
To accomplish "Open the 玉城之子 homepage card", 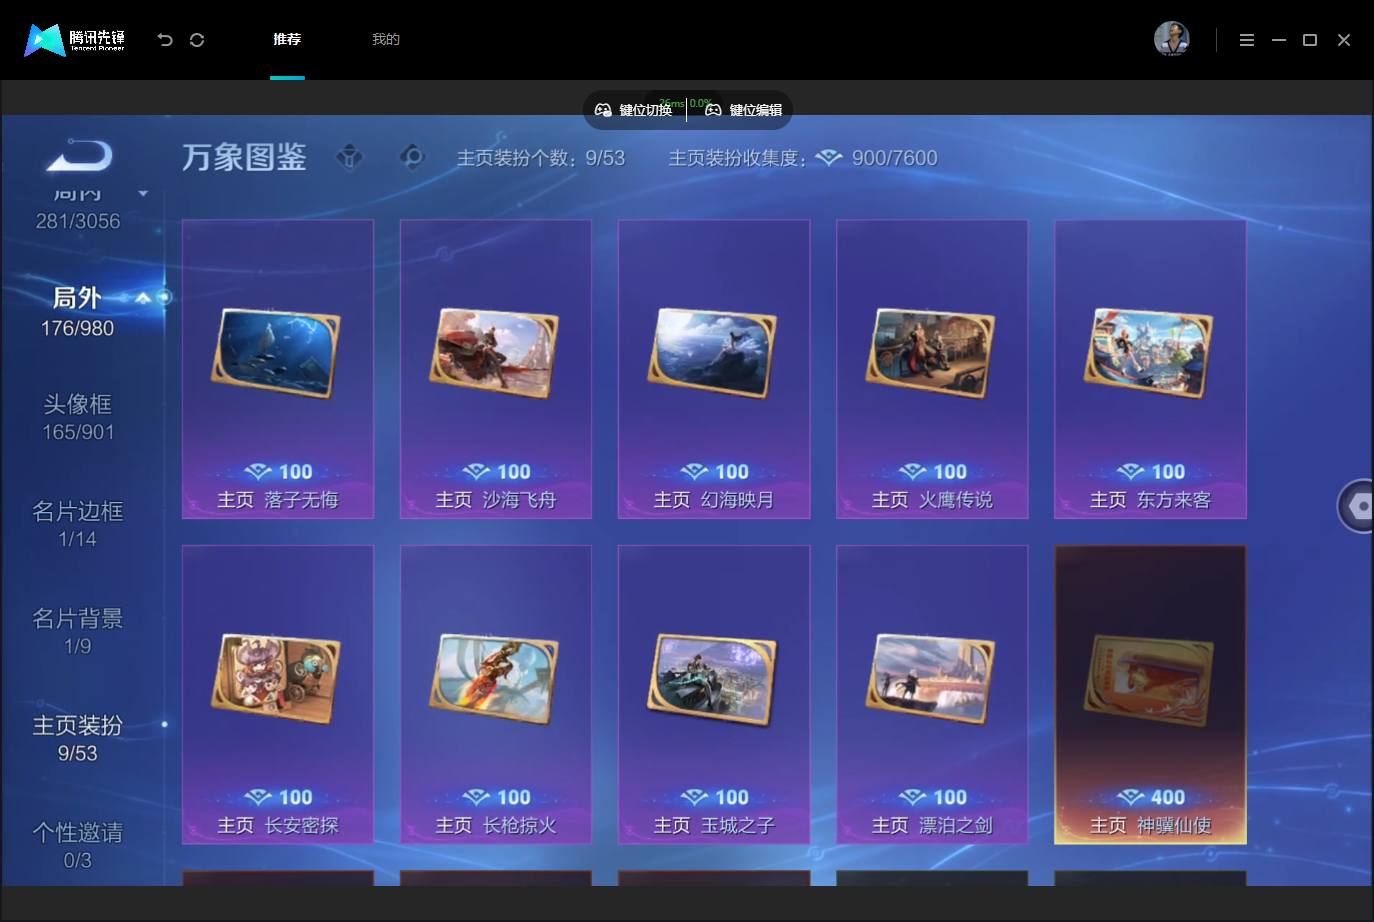I will [x=714, y=694].
